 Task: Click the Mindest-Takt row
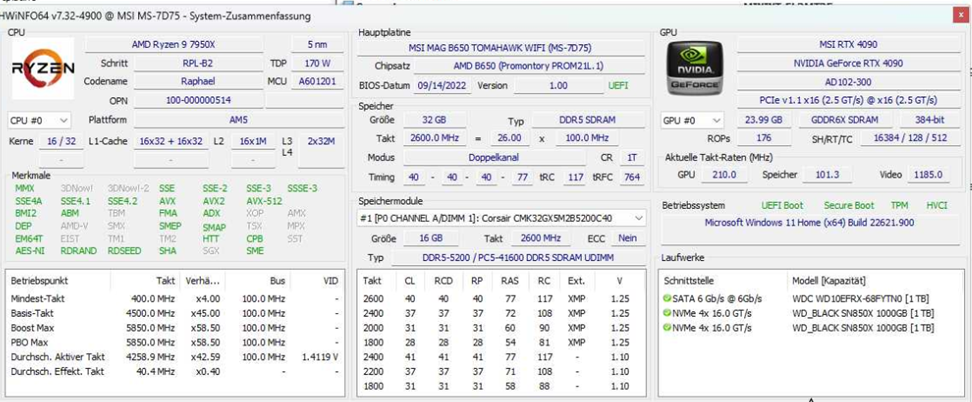click(174, 298)
